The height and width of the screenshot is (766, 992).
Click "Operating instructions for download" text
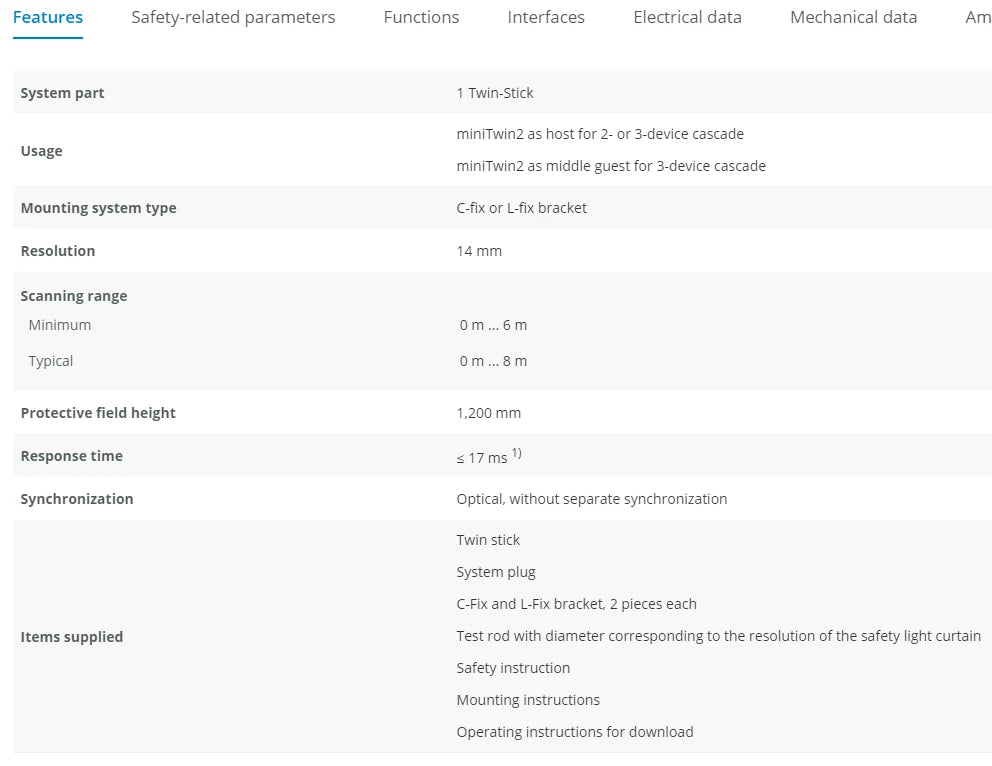pos(575,732)
